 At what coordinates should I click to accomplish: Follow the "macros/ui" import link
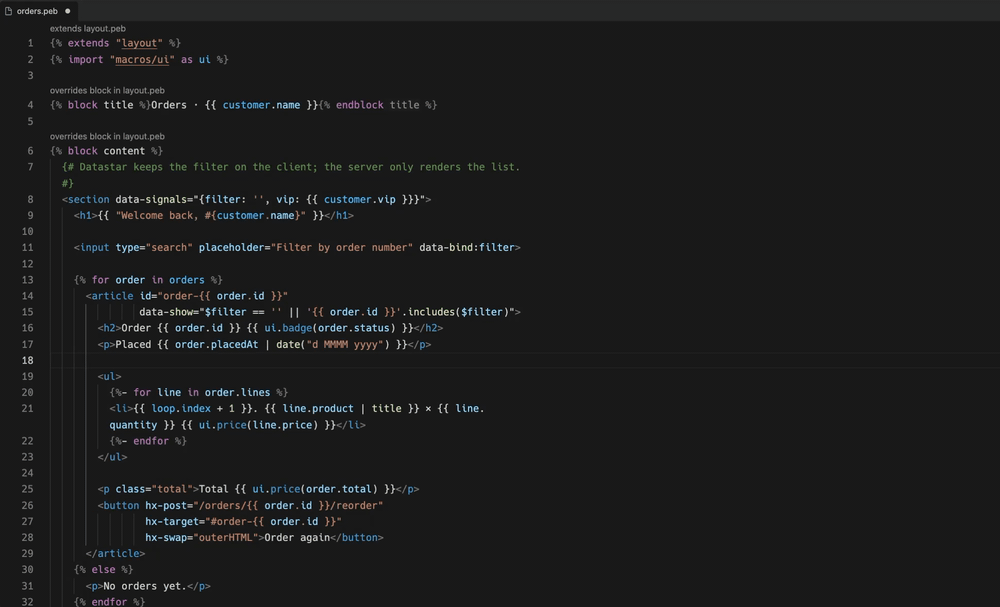[142, 59]
